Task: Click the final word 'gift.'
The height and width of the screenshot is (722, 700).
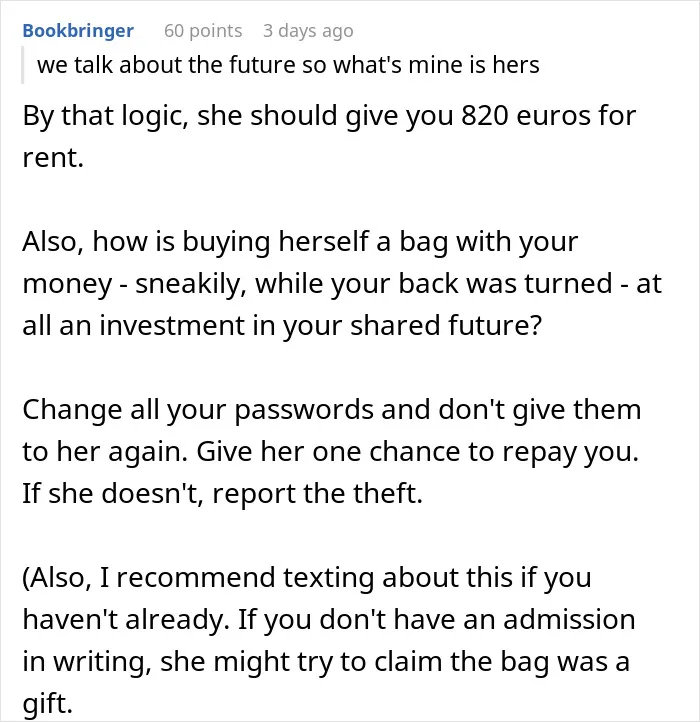Action: coord(47,704)
